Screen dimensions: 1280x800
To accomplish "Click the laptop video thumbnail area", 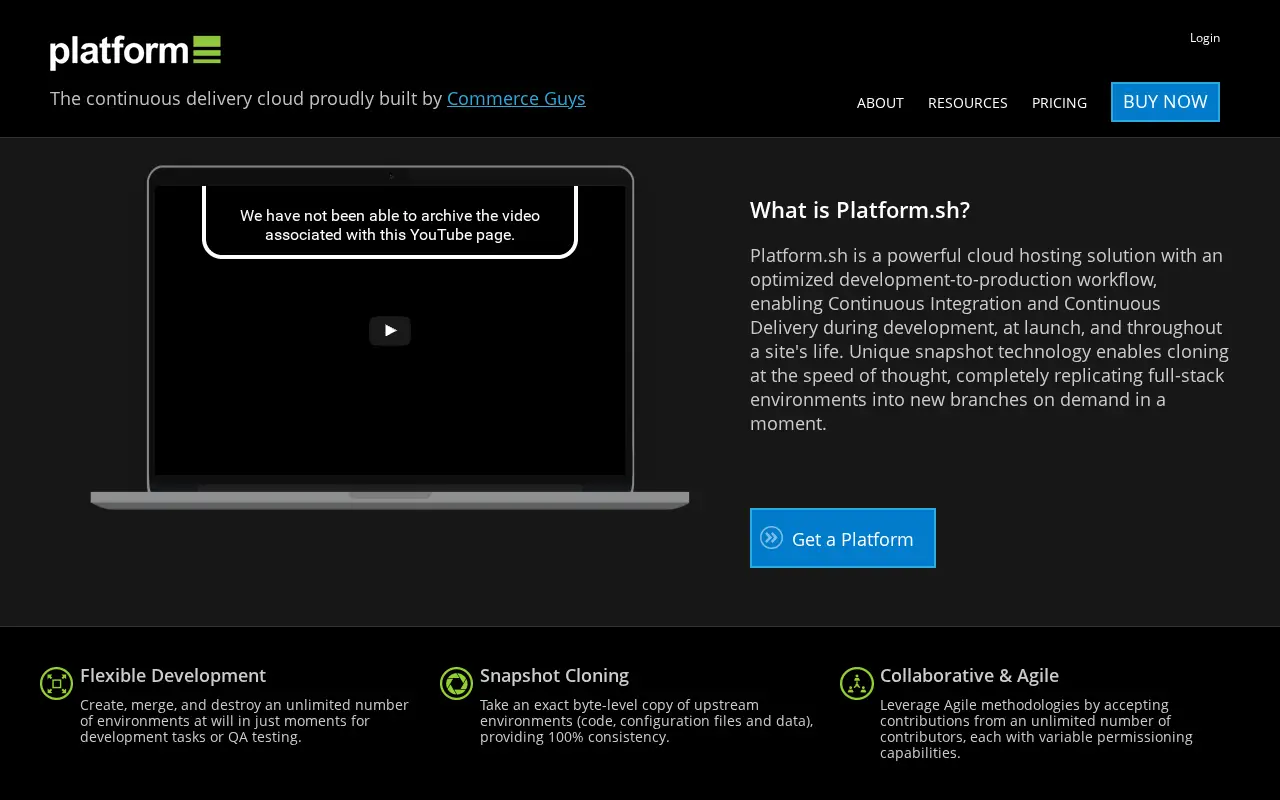I will (390, 330).
